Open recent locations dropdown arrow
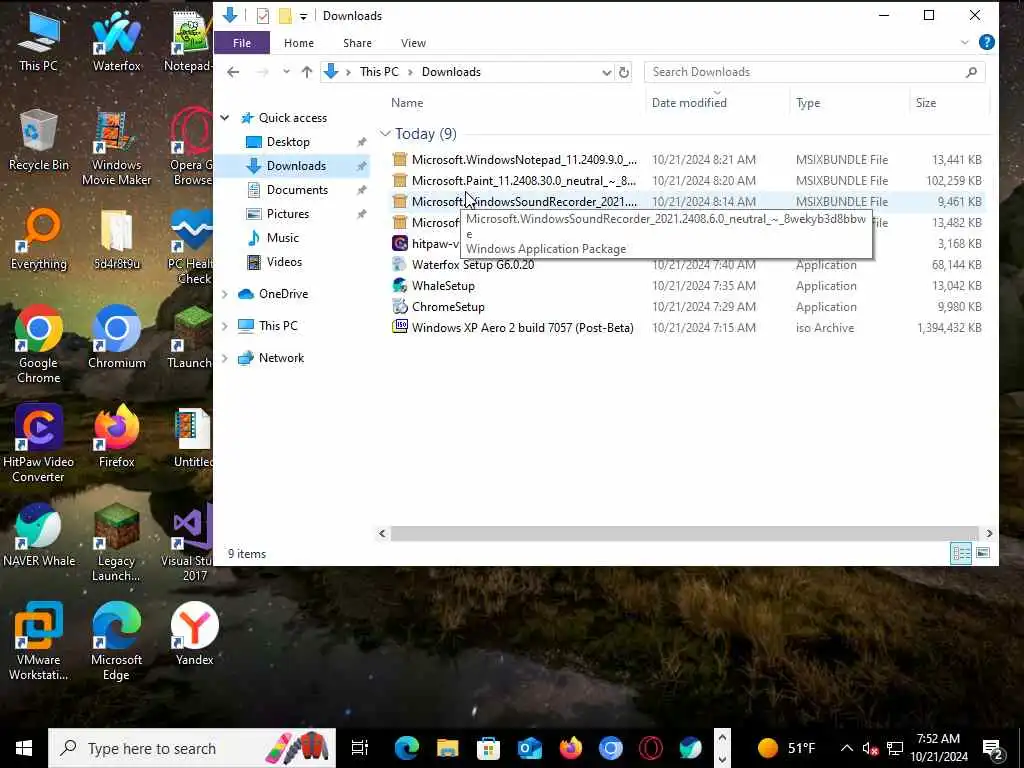This screenshot has width=1024, height=768. pyautogui.click(x=286, y=72)
